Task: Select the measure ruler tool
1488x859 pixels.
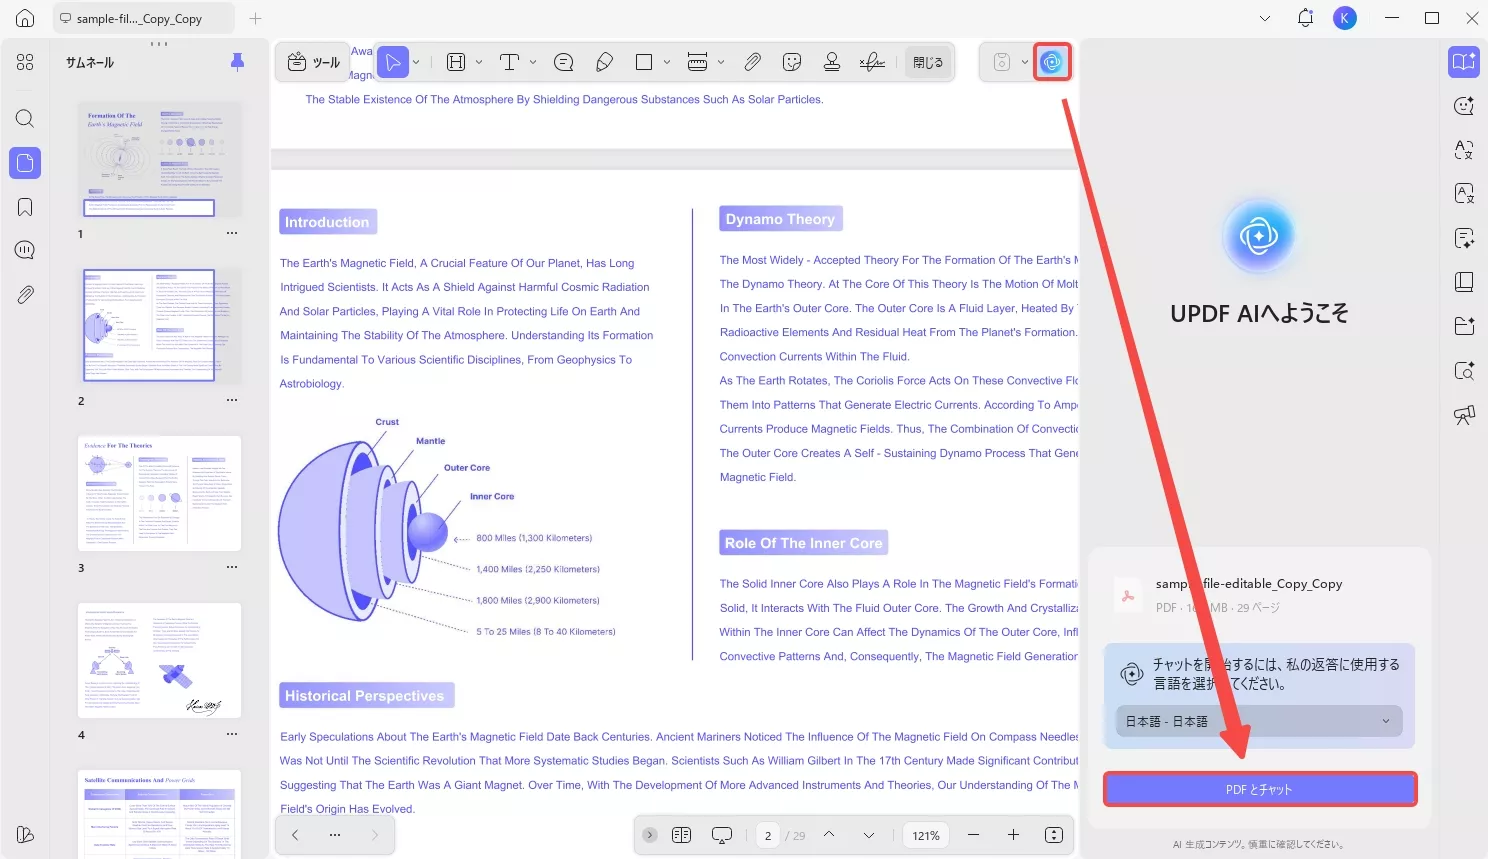Action: [x=698, y=62]
